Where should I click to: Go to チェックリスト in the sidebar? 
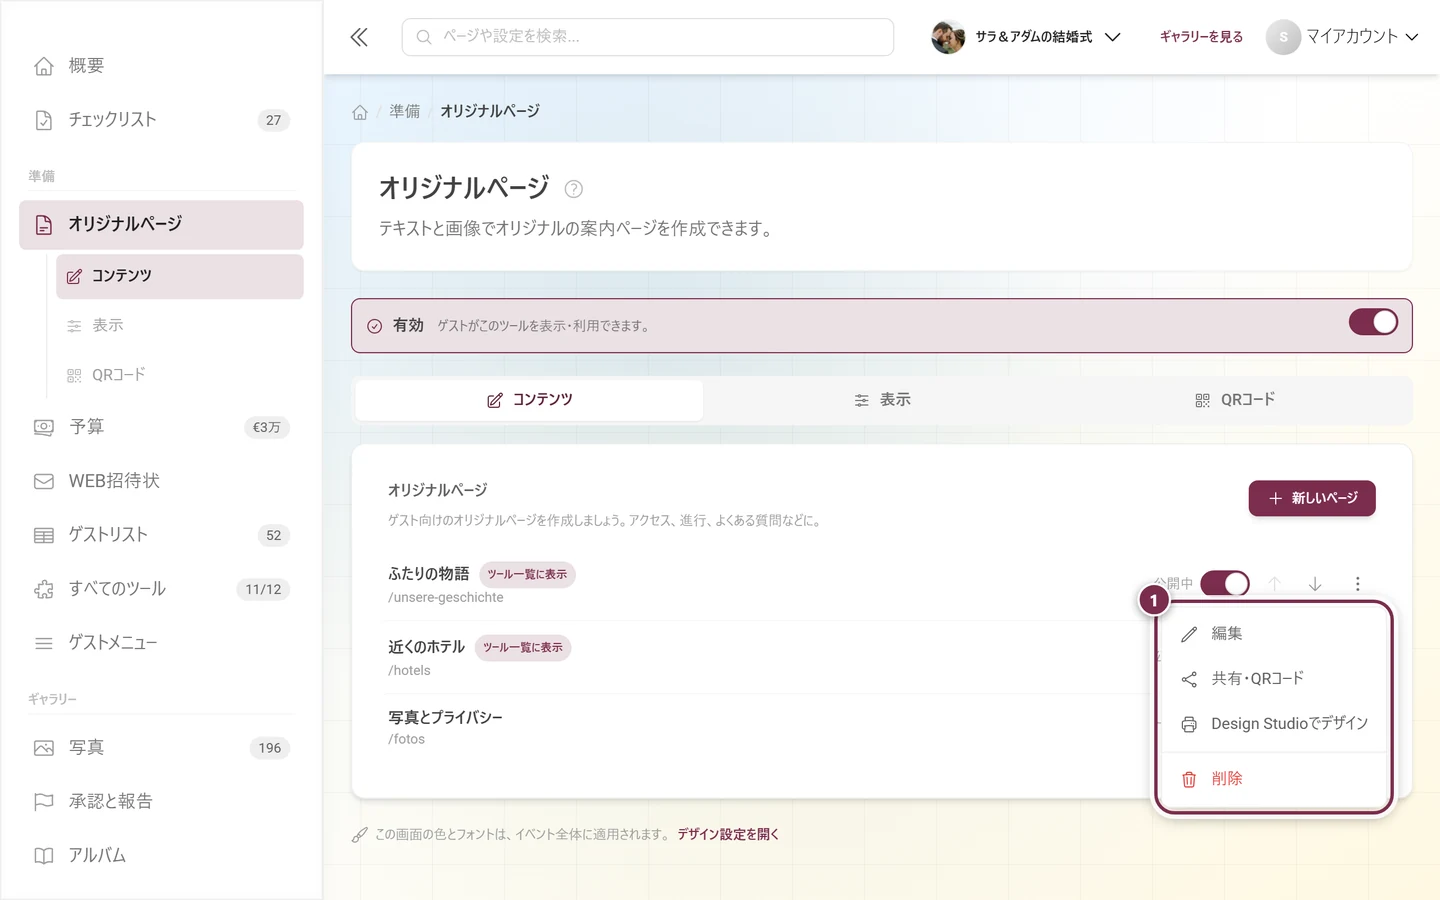tap(161, 120)
